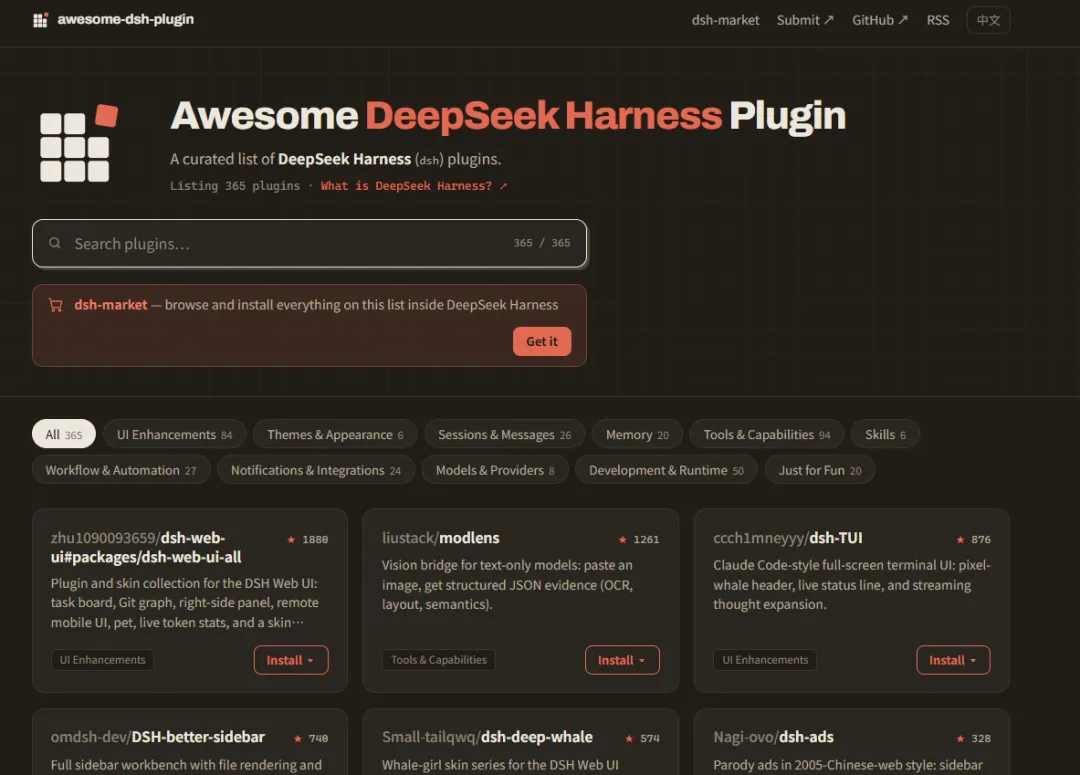Open the GitHub external link
Image resolution: width=1080 pixels, height=775 pixels.
point(880,20)
